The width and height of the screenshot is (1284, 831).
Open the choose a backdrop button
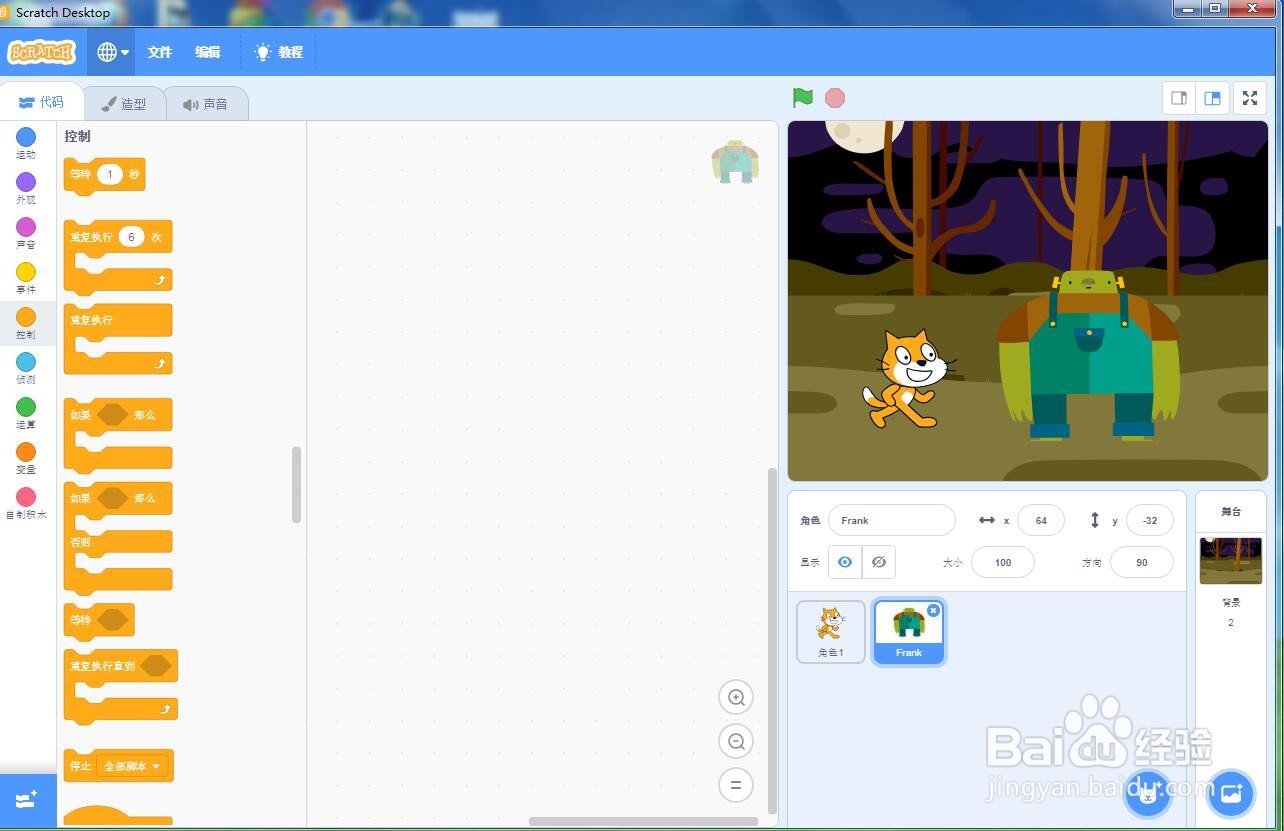click(1231, 794)
